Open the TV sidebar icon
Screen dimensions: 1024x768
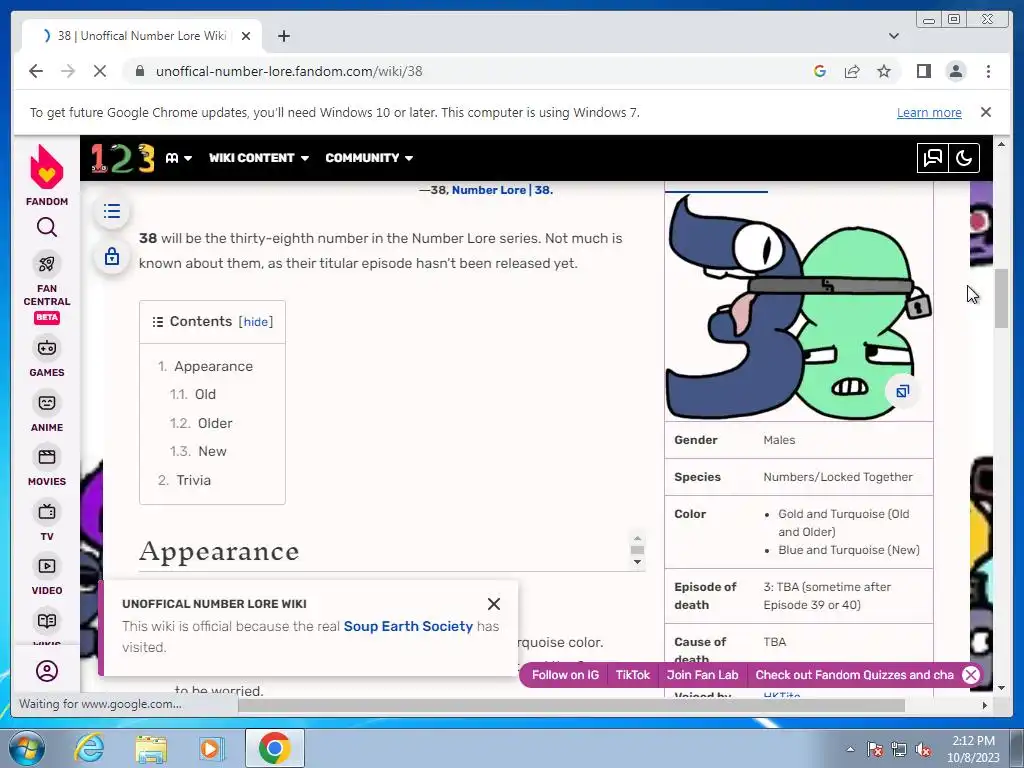(46, 511)
